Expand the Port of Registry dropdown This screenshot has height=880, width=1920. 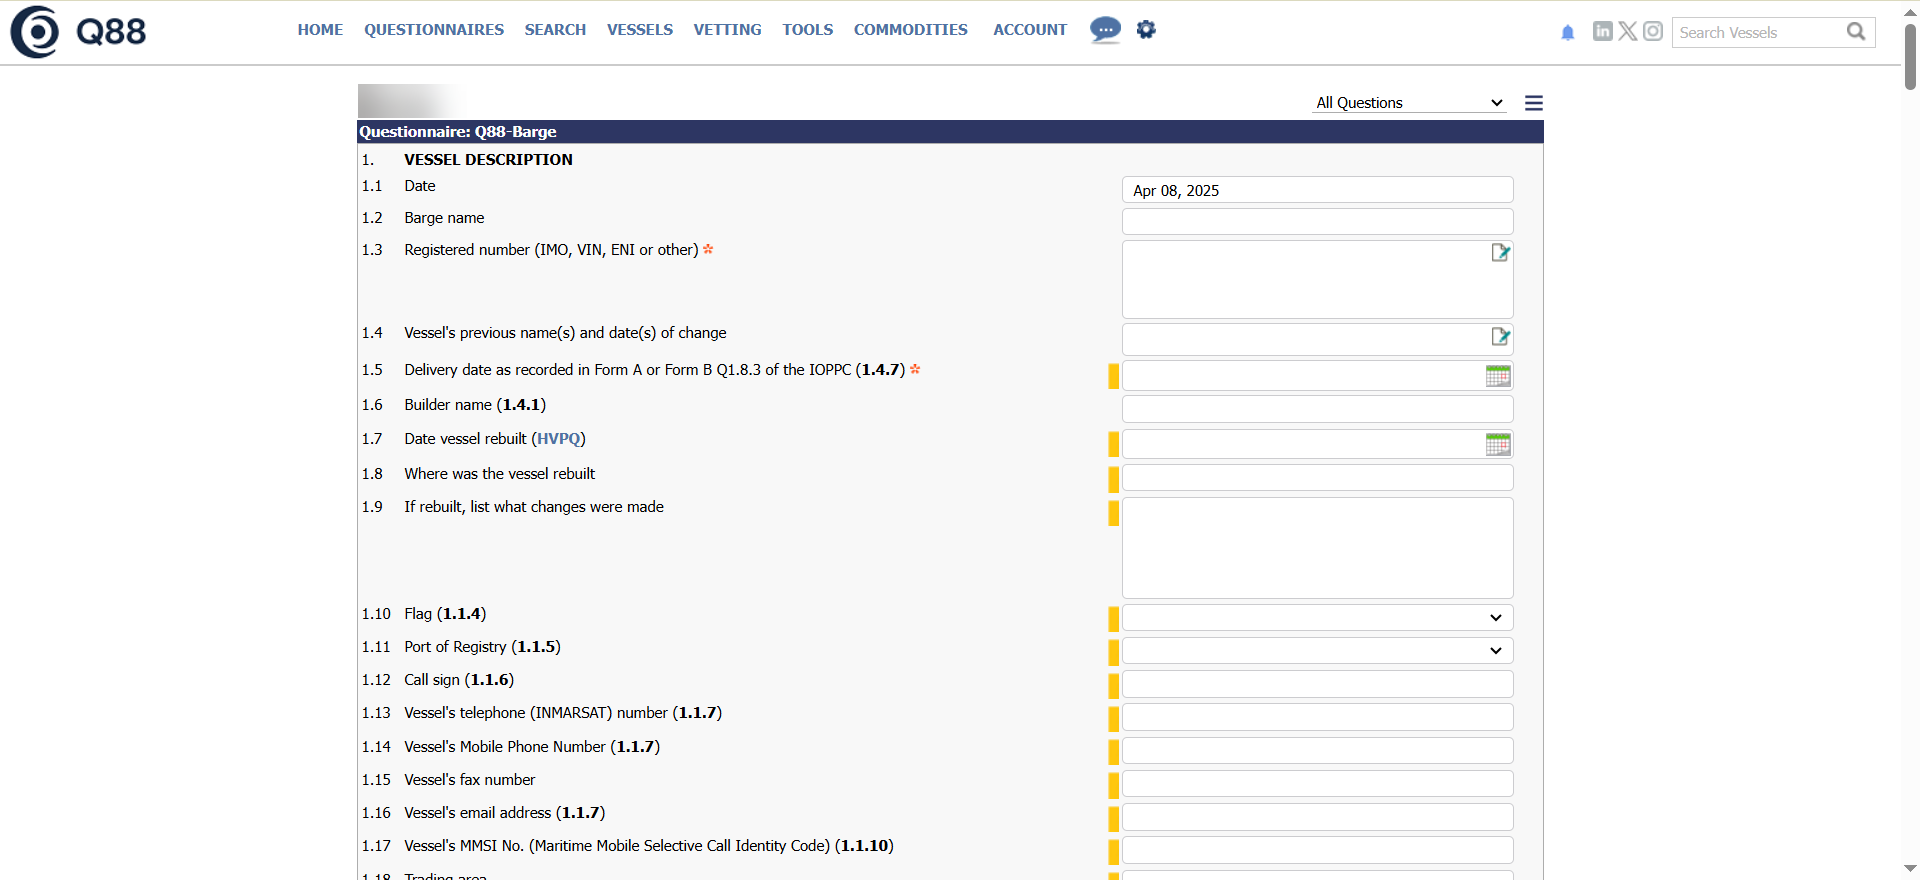[x=1316, y=651]
